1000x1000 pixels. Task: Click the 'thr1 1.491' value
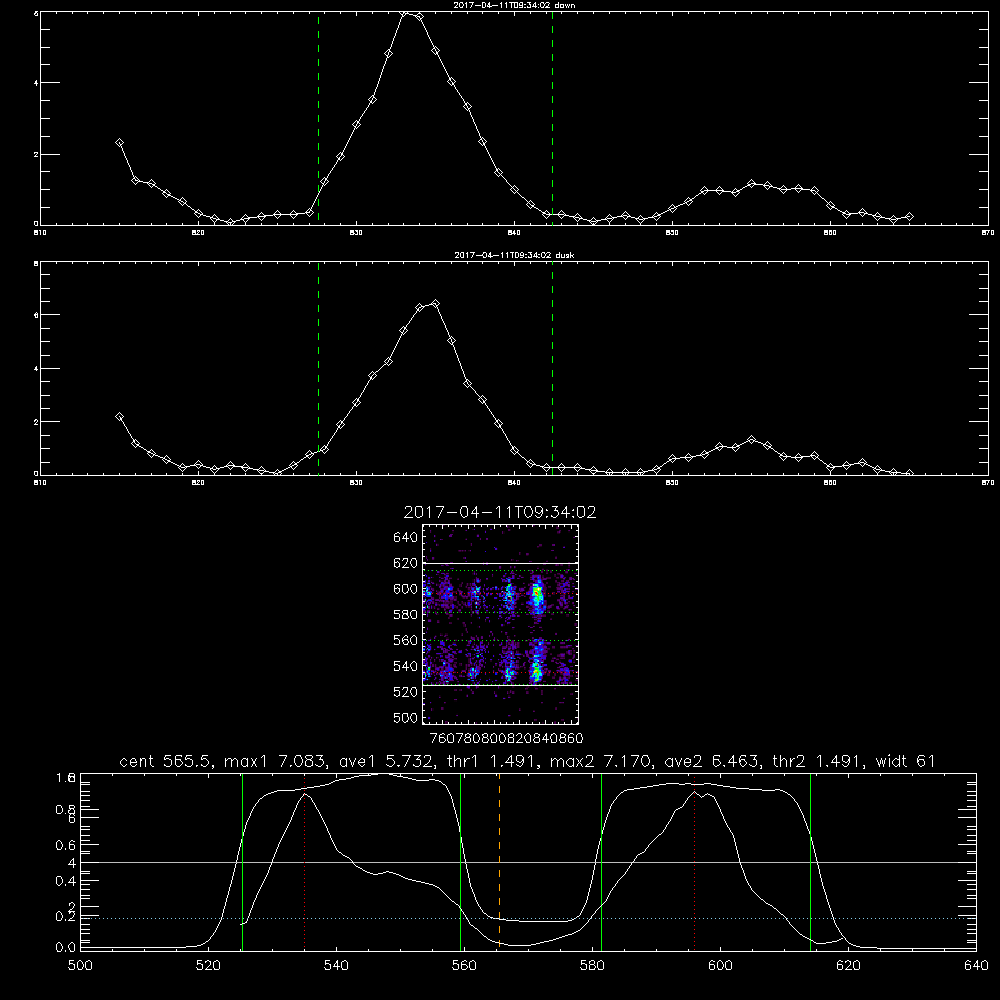point(492,761)
